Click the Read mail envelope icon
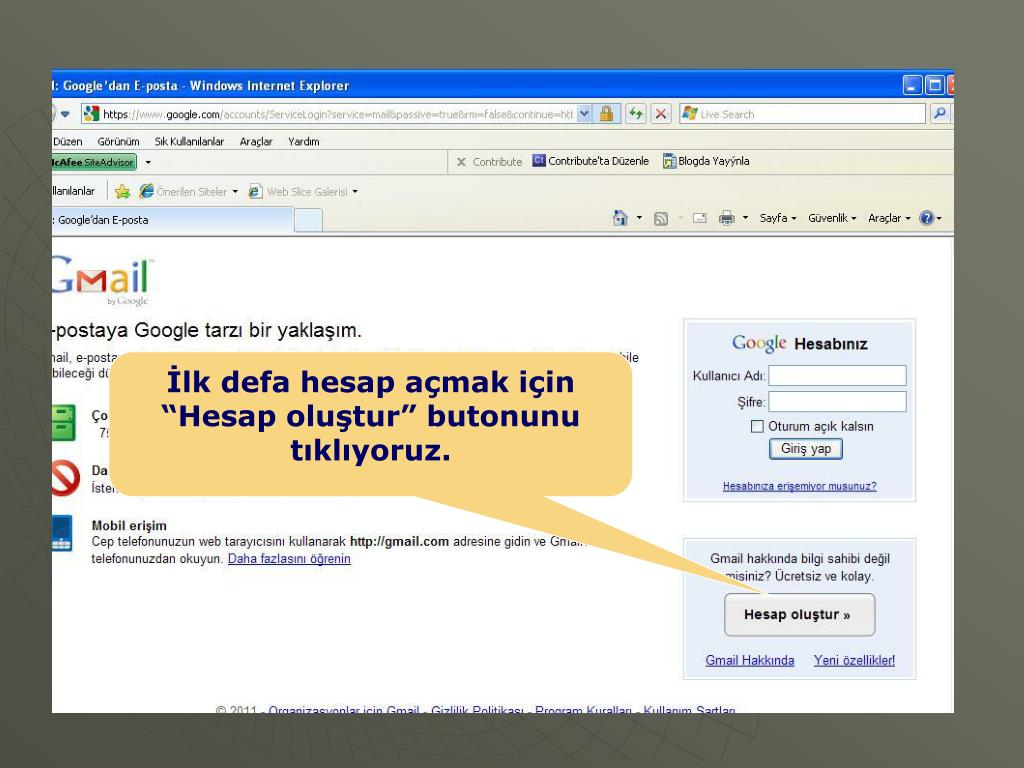This screenshot has width=1024, height=768. 699,218
